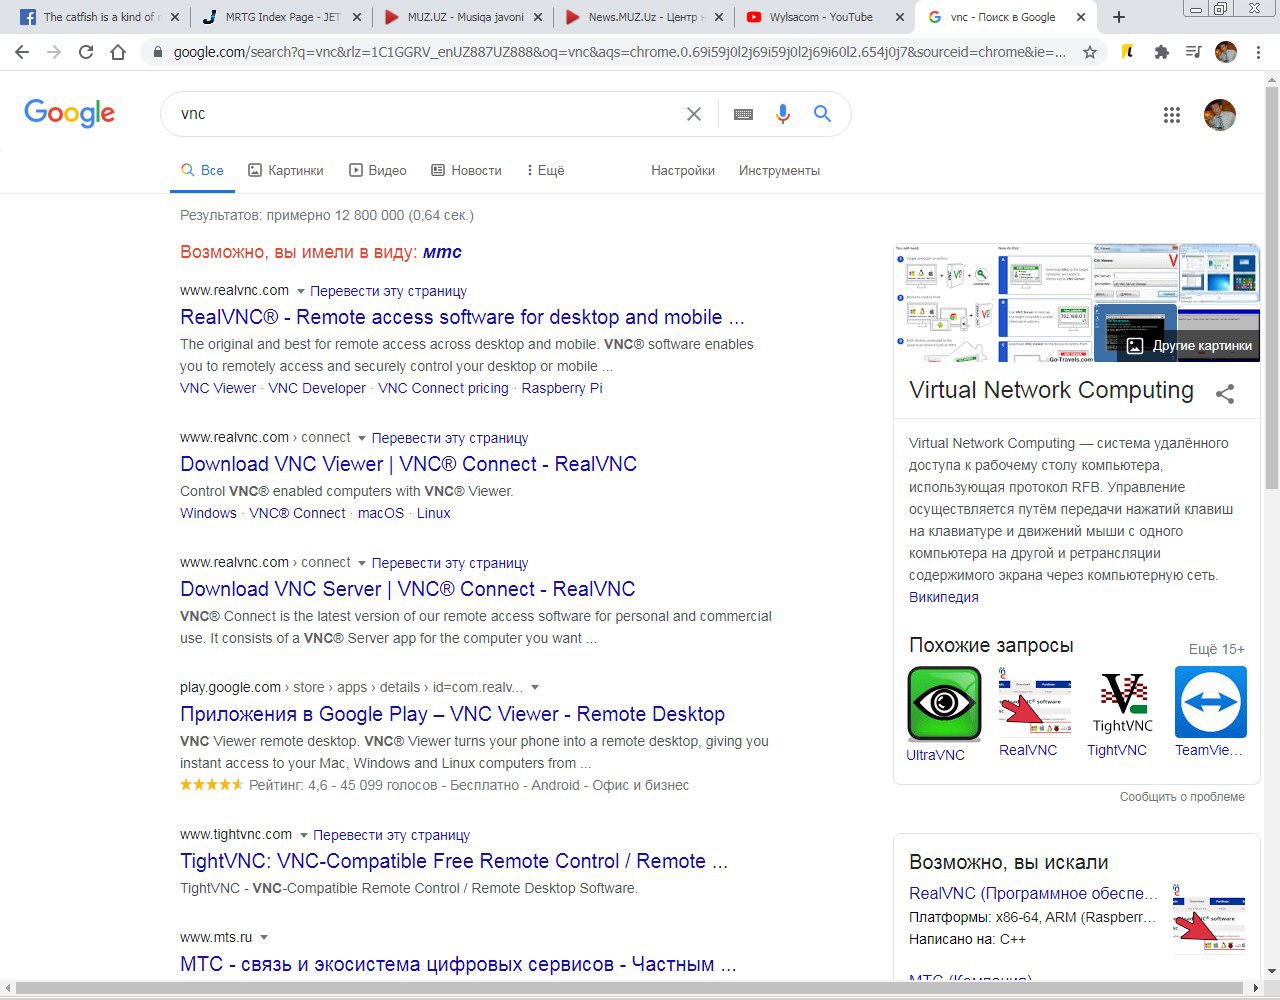Screen dimensions: 1280x1000
Task: Open the RealVNC Remote access software result
Action: [462, 317]
